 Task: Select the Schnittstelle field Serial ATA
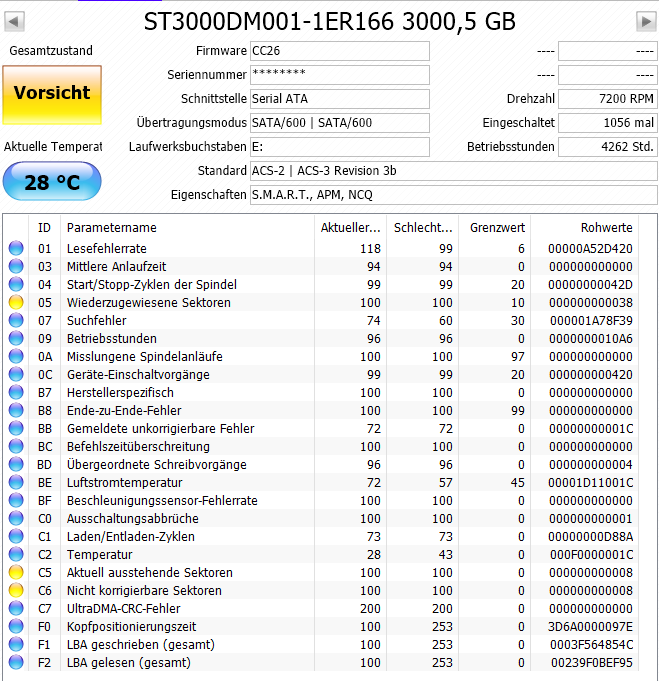click(x=340, y=99)
